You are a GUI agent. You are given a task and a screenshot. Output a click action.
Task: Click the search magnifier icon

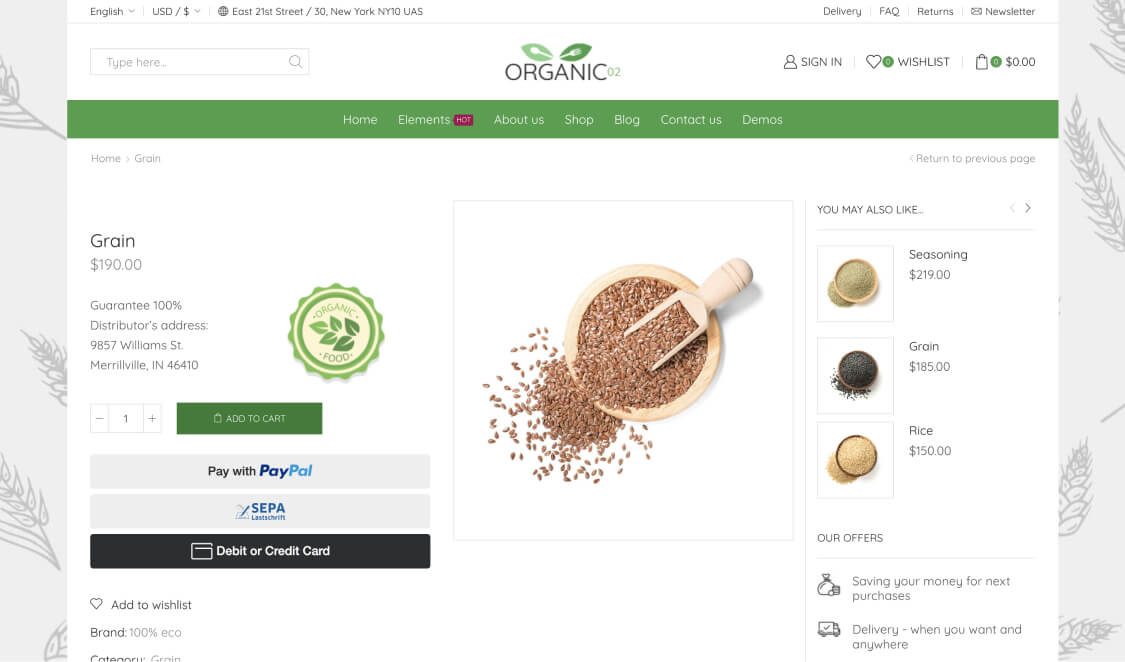pos(295,62)
